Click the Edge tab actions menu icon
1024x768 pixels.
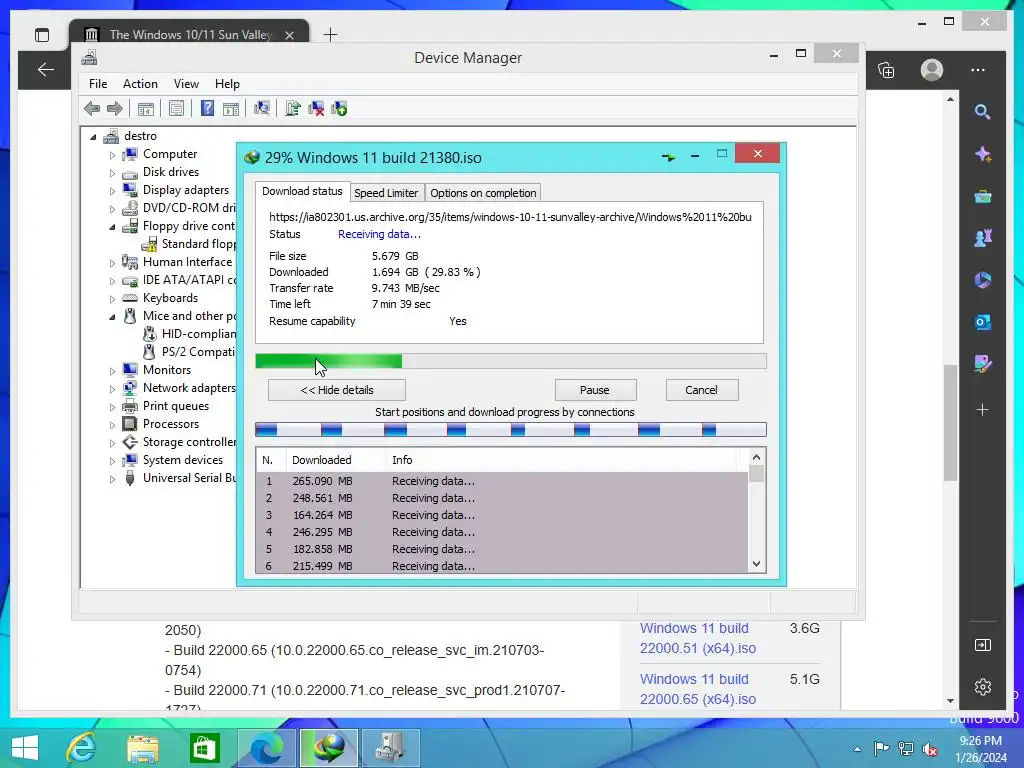42,35
